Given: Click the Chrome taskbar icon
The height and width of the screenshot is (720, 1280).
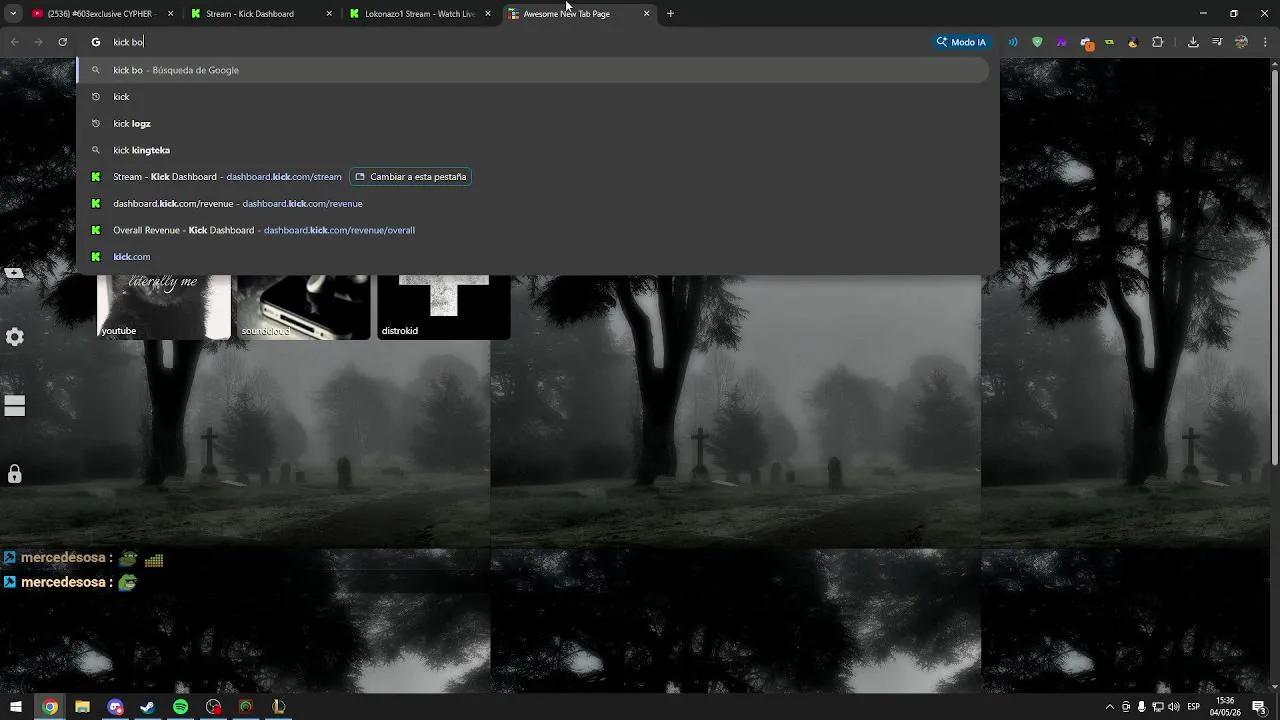Looking at the screenshot, I should click(49, 707).
